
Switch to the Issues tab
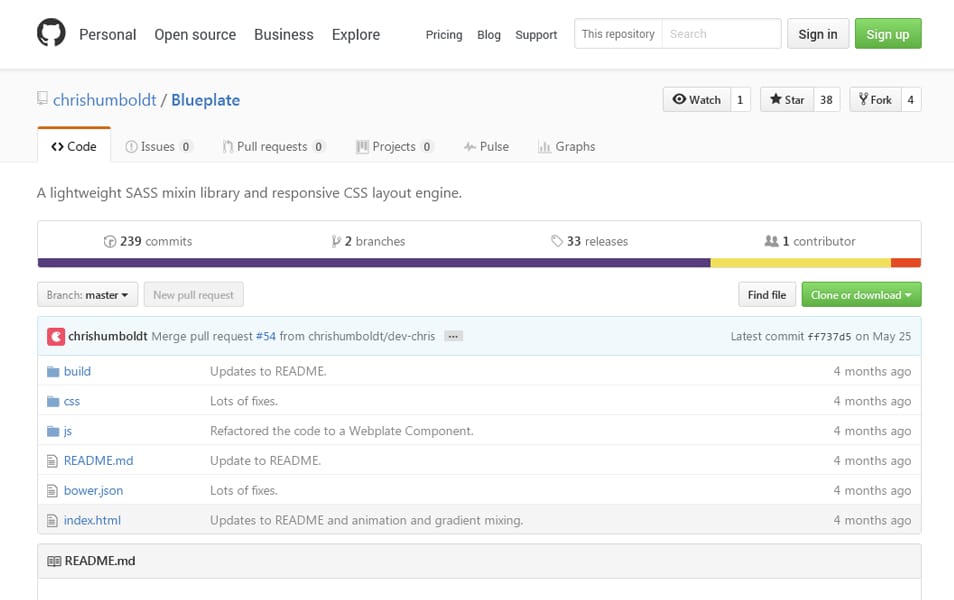pyautogui.click(x=159, y=147)
